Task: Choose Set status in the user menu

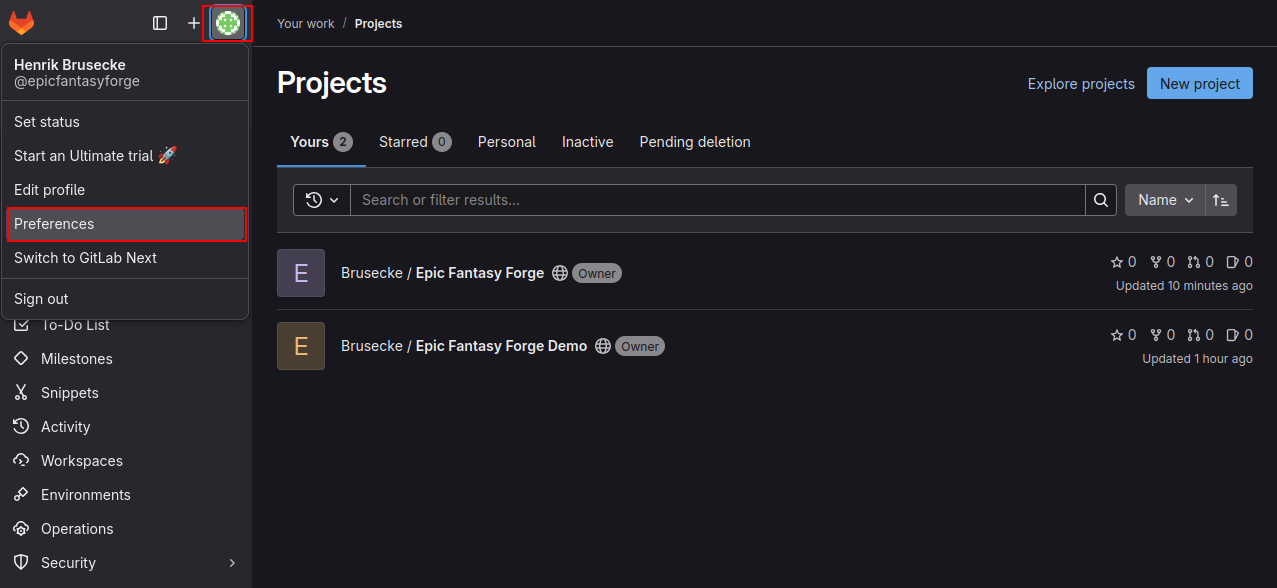Action: click(x=125, y=122)
